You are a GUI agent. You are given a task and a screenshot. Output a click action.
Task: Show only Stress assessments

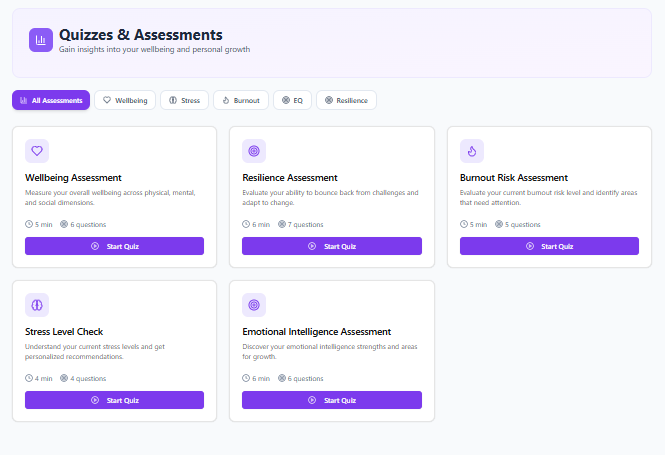(x=184, y=100)
